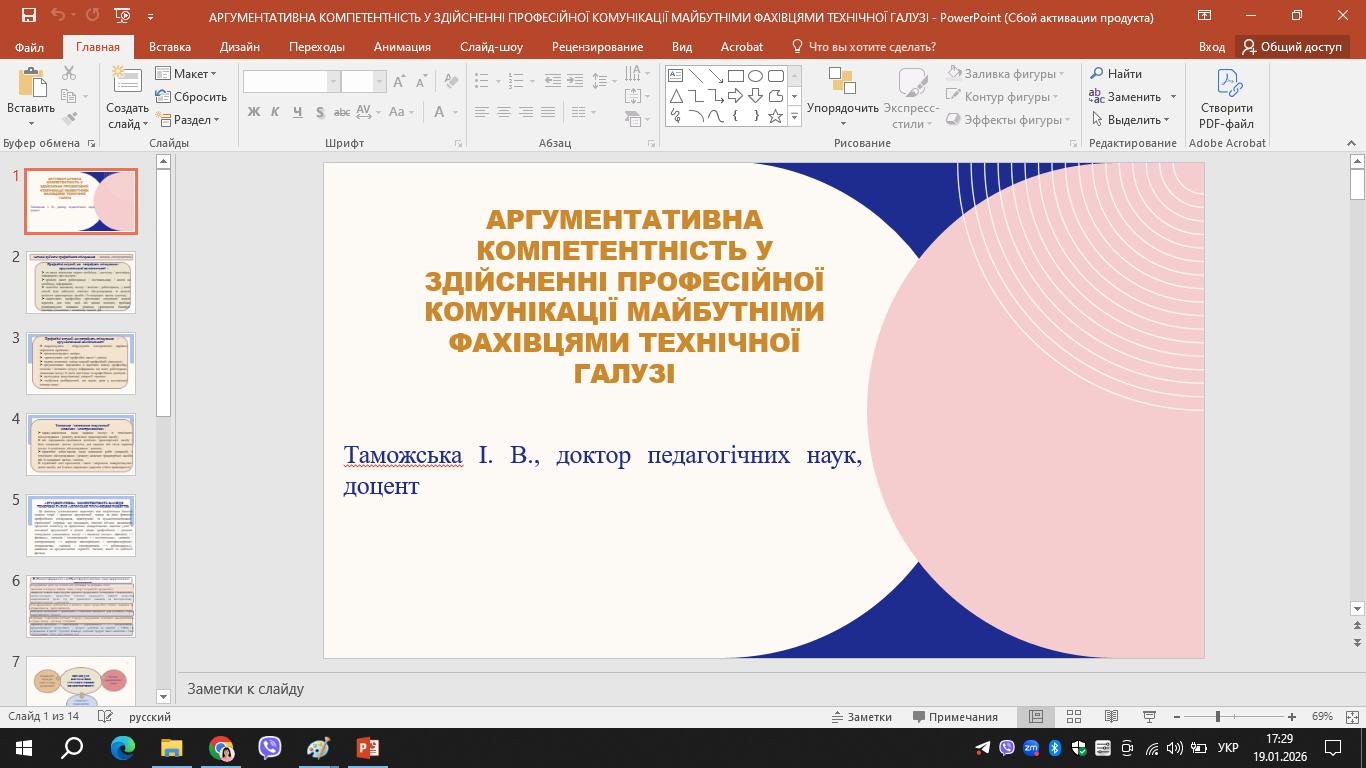Toggle bold formatting with Ж button

[x=253, y=111]
